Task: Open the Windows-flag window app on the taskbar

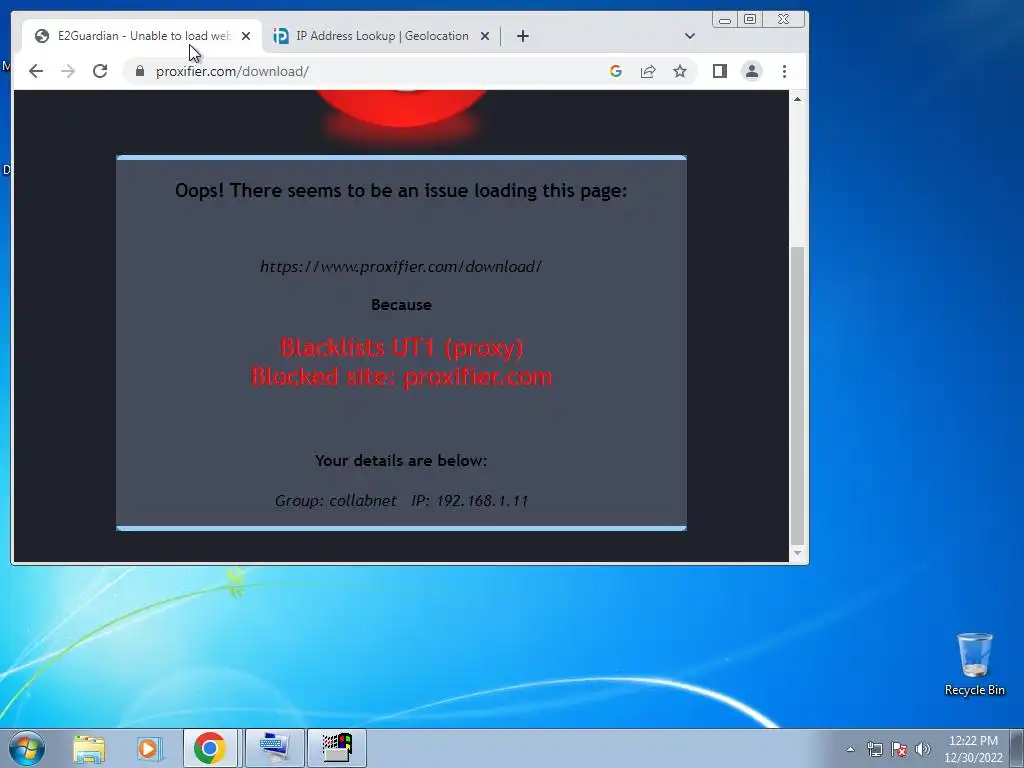Action: click(x=337, y=748)
